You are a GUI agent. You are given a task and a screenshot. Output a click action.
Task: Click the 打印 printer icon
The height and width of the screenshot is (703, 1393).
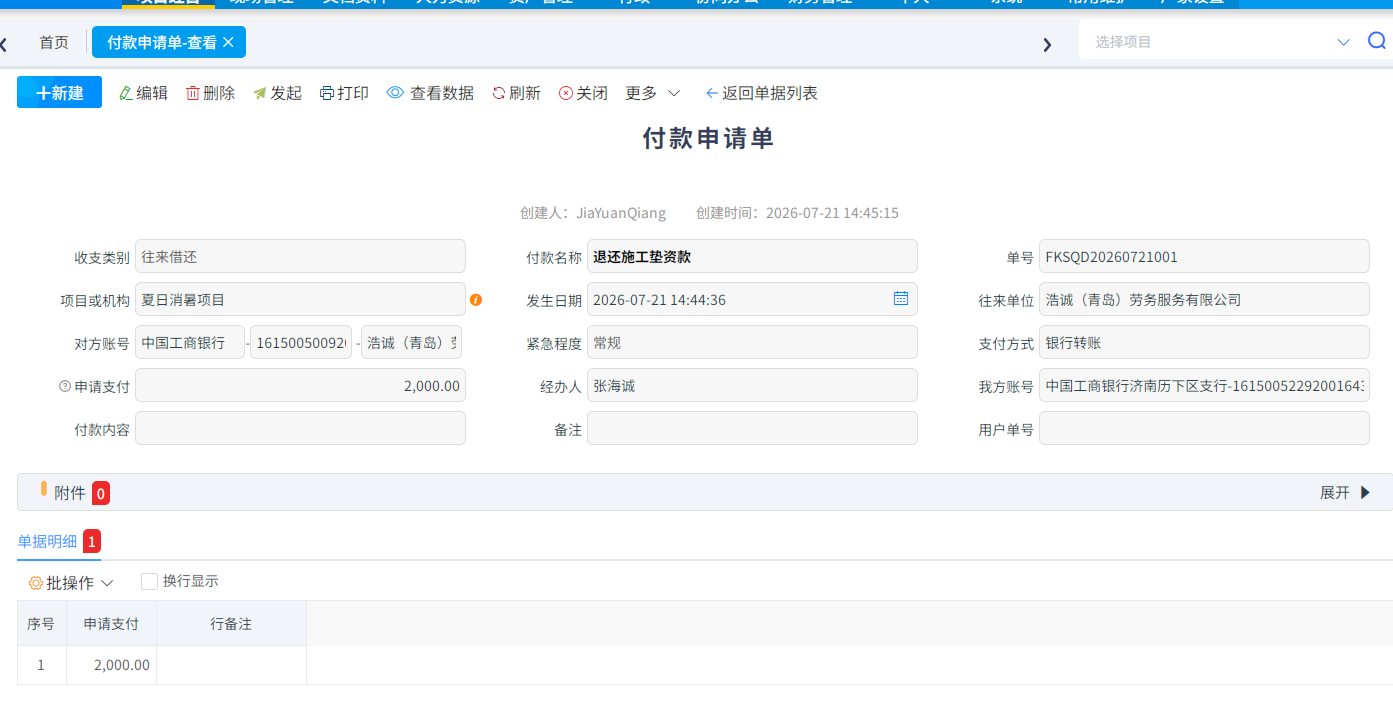pos(327,93)
